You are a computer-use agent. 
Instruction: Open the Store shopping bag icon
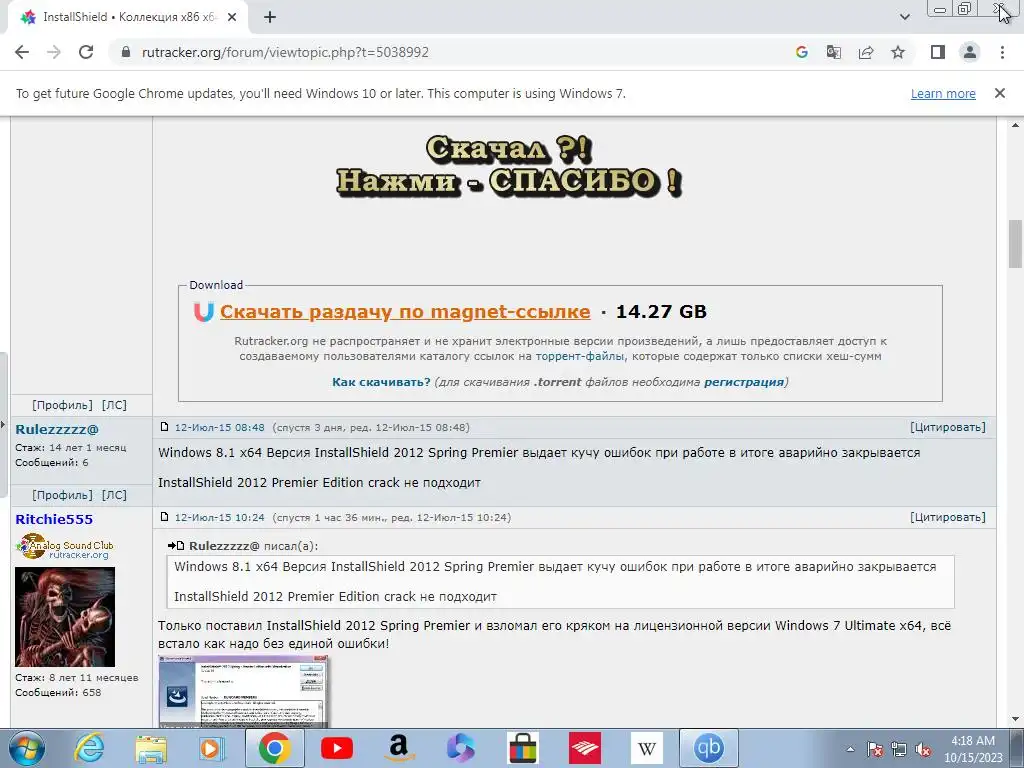pyautogui.click(x=522, y=748)
